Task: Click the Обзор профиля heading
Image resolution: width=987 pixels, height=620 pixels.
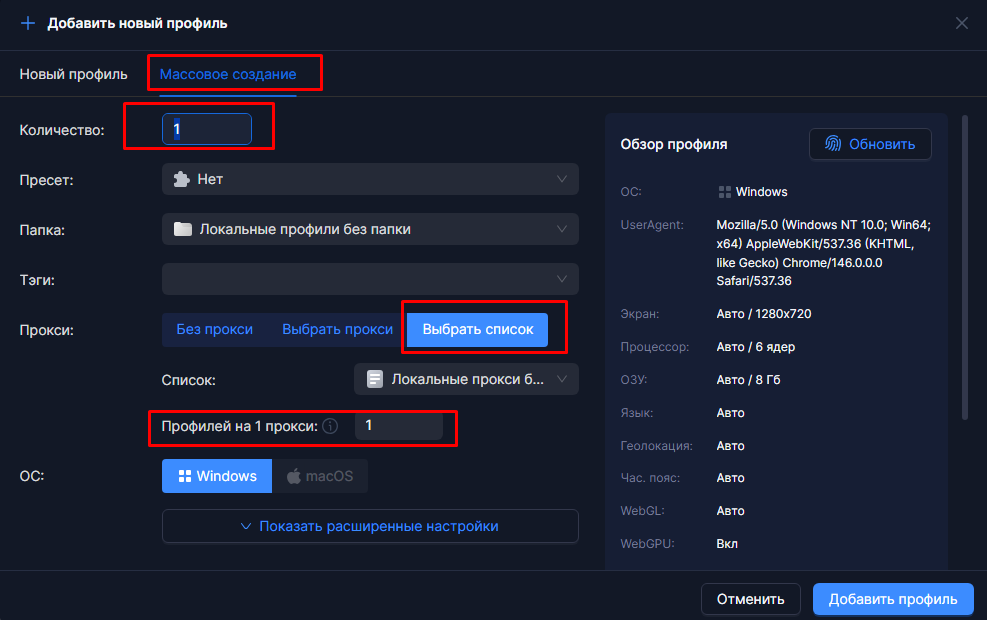Action: coord(674,145)
